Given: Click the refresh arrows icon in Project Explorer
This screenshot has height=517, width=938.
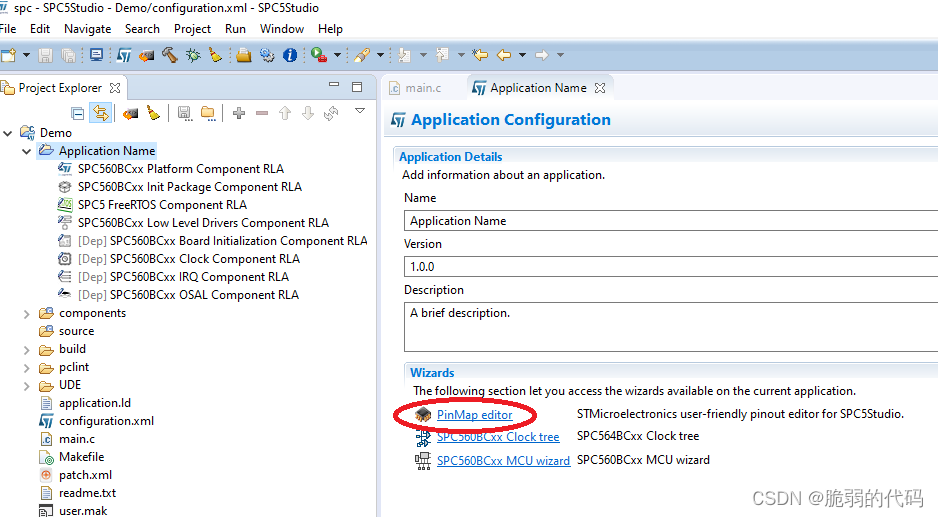Looking at the screenshot, I should (331, 113).
